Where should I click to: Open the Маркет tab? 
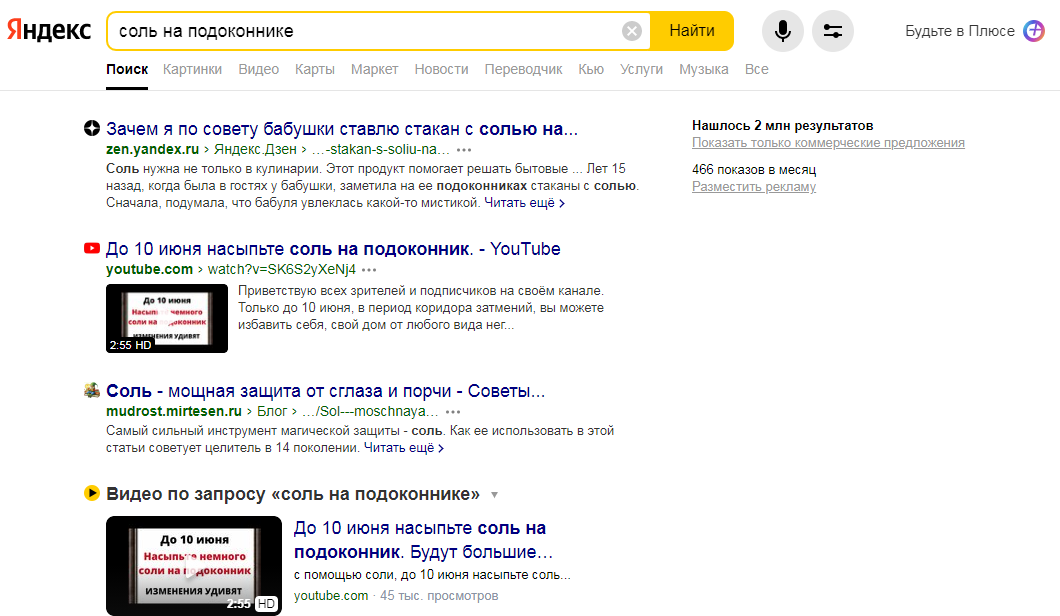pyautogui.click(x=375, y=70)
